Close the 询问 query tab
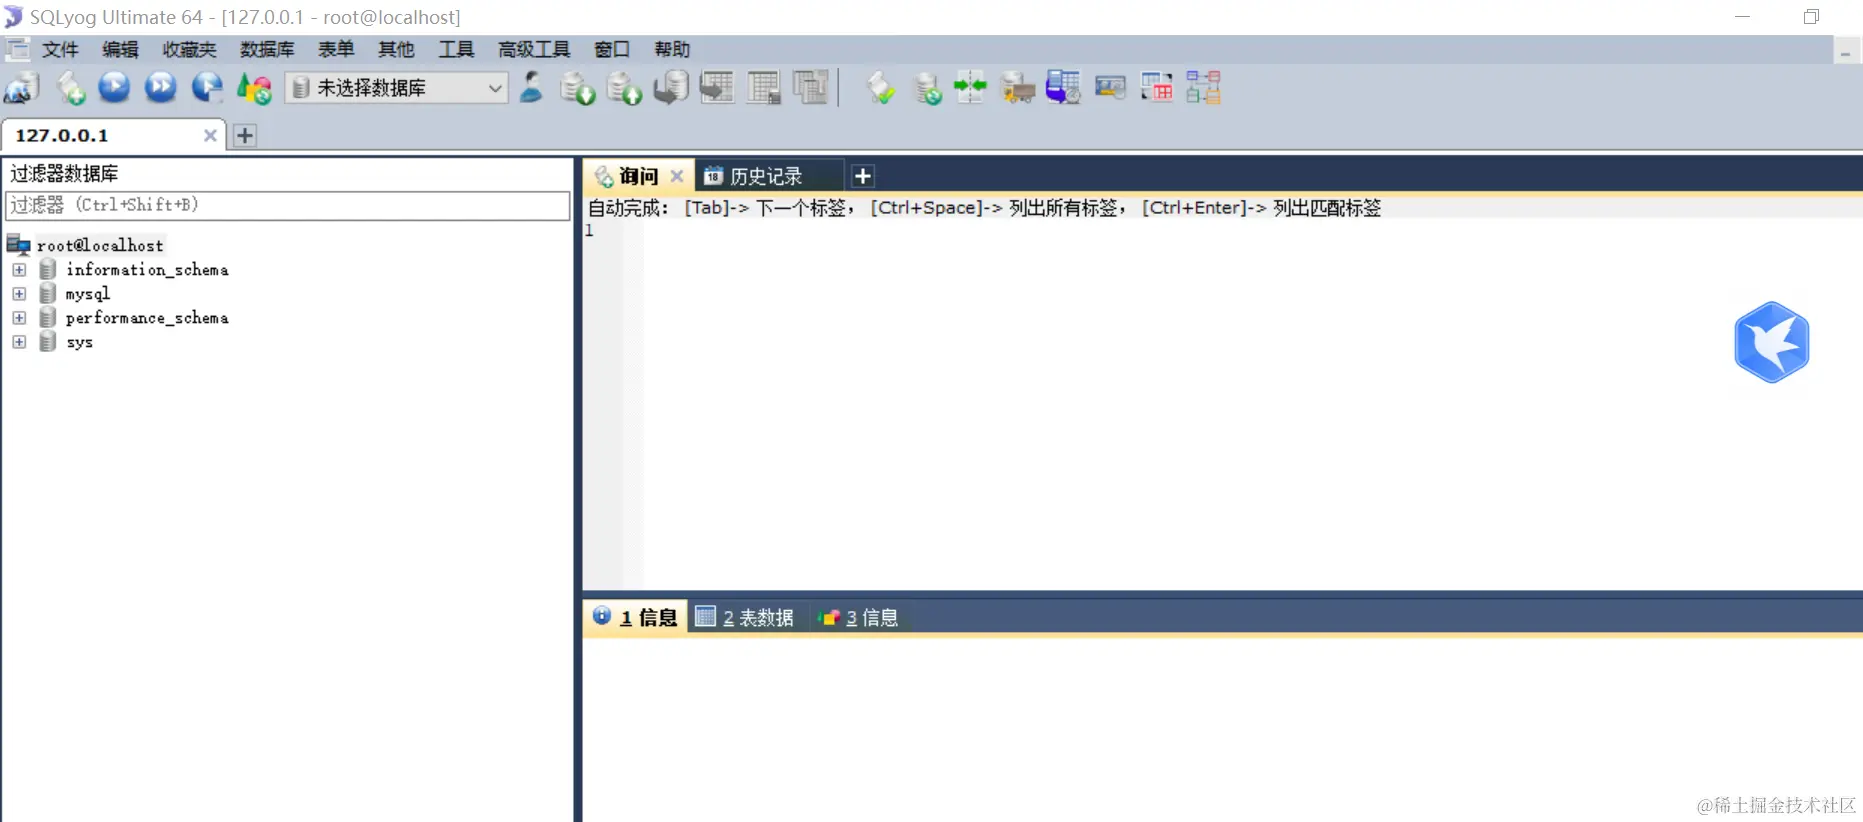 677,176
